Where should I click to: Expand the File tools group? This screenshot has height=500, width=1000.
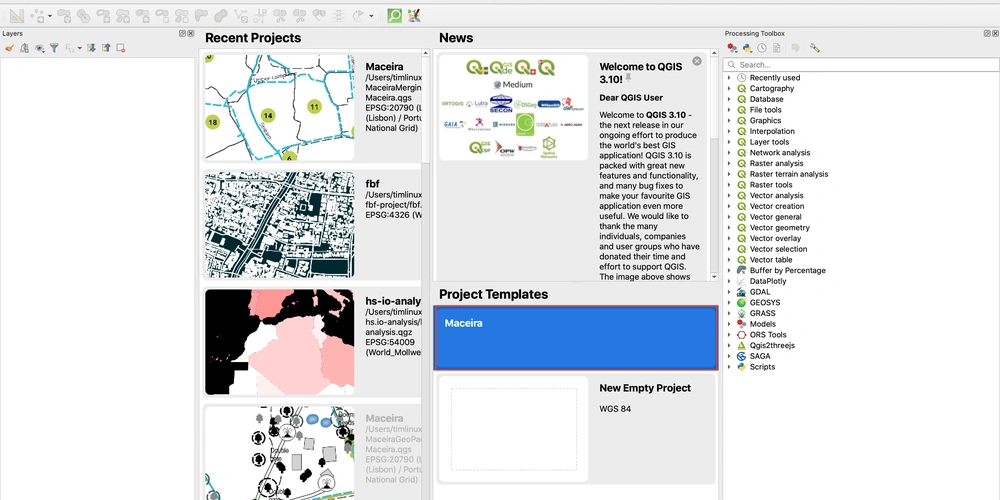click(x=729, y=110)
